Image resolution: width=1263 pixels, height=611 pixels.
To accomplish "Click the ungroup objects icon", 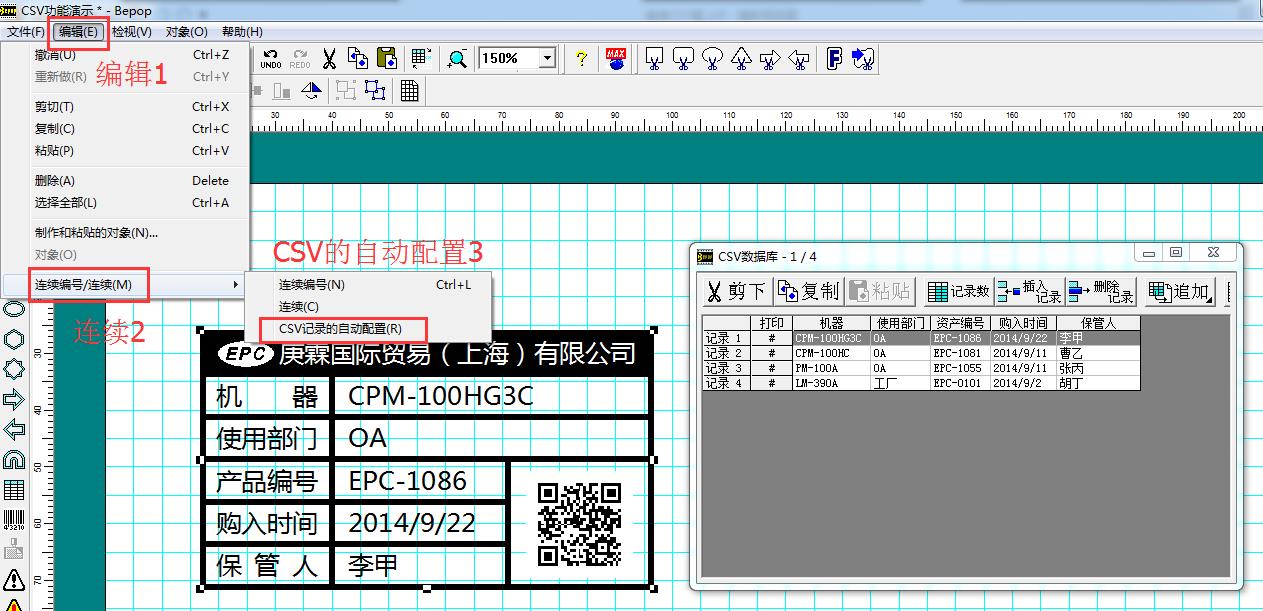I will [375, 91].
